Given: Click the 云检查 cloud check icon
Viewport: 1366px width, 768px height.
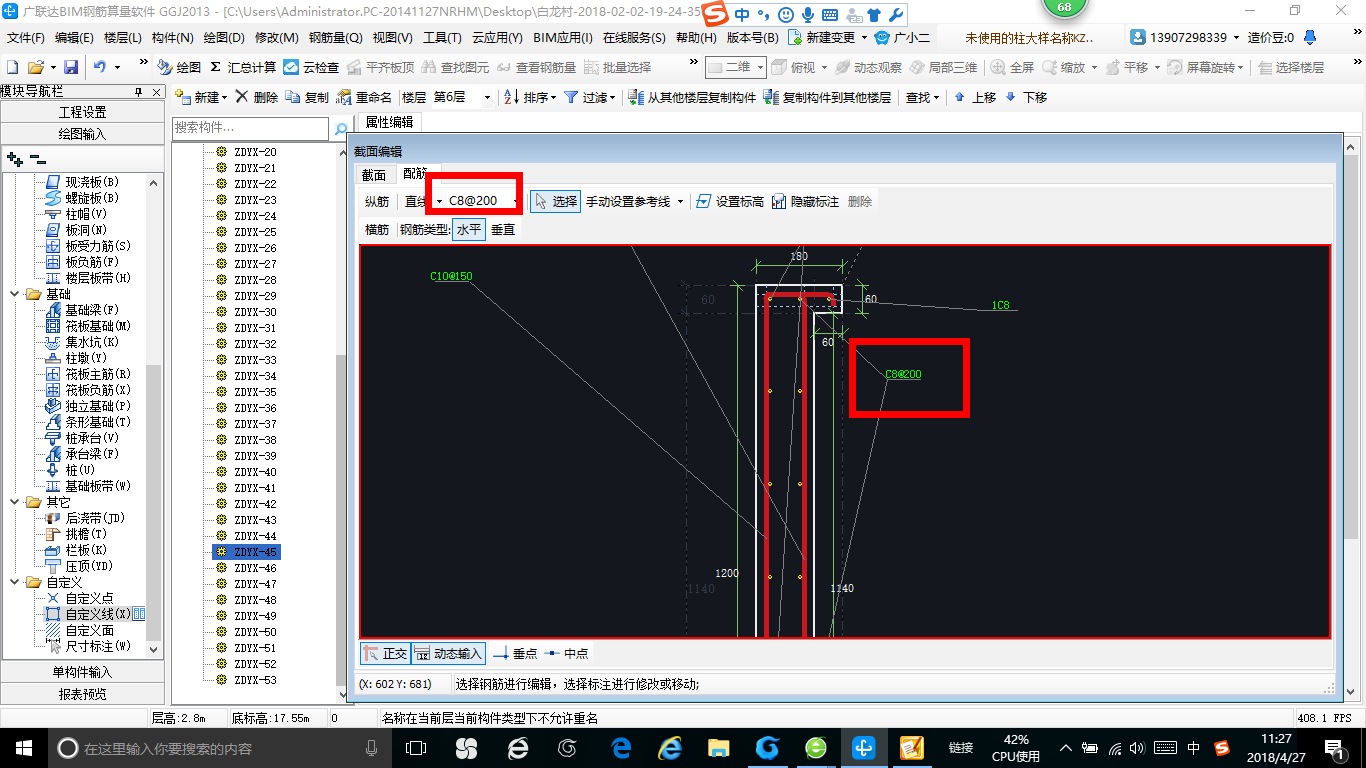Looking at the screenshot, I should tap(291, 67).
